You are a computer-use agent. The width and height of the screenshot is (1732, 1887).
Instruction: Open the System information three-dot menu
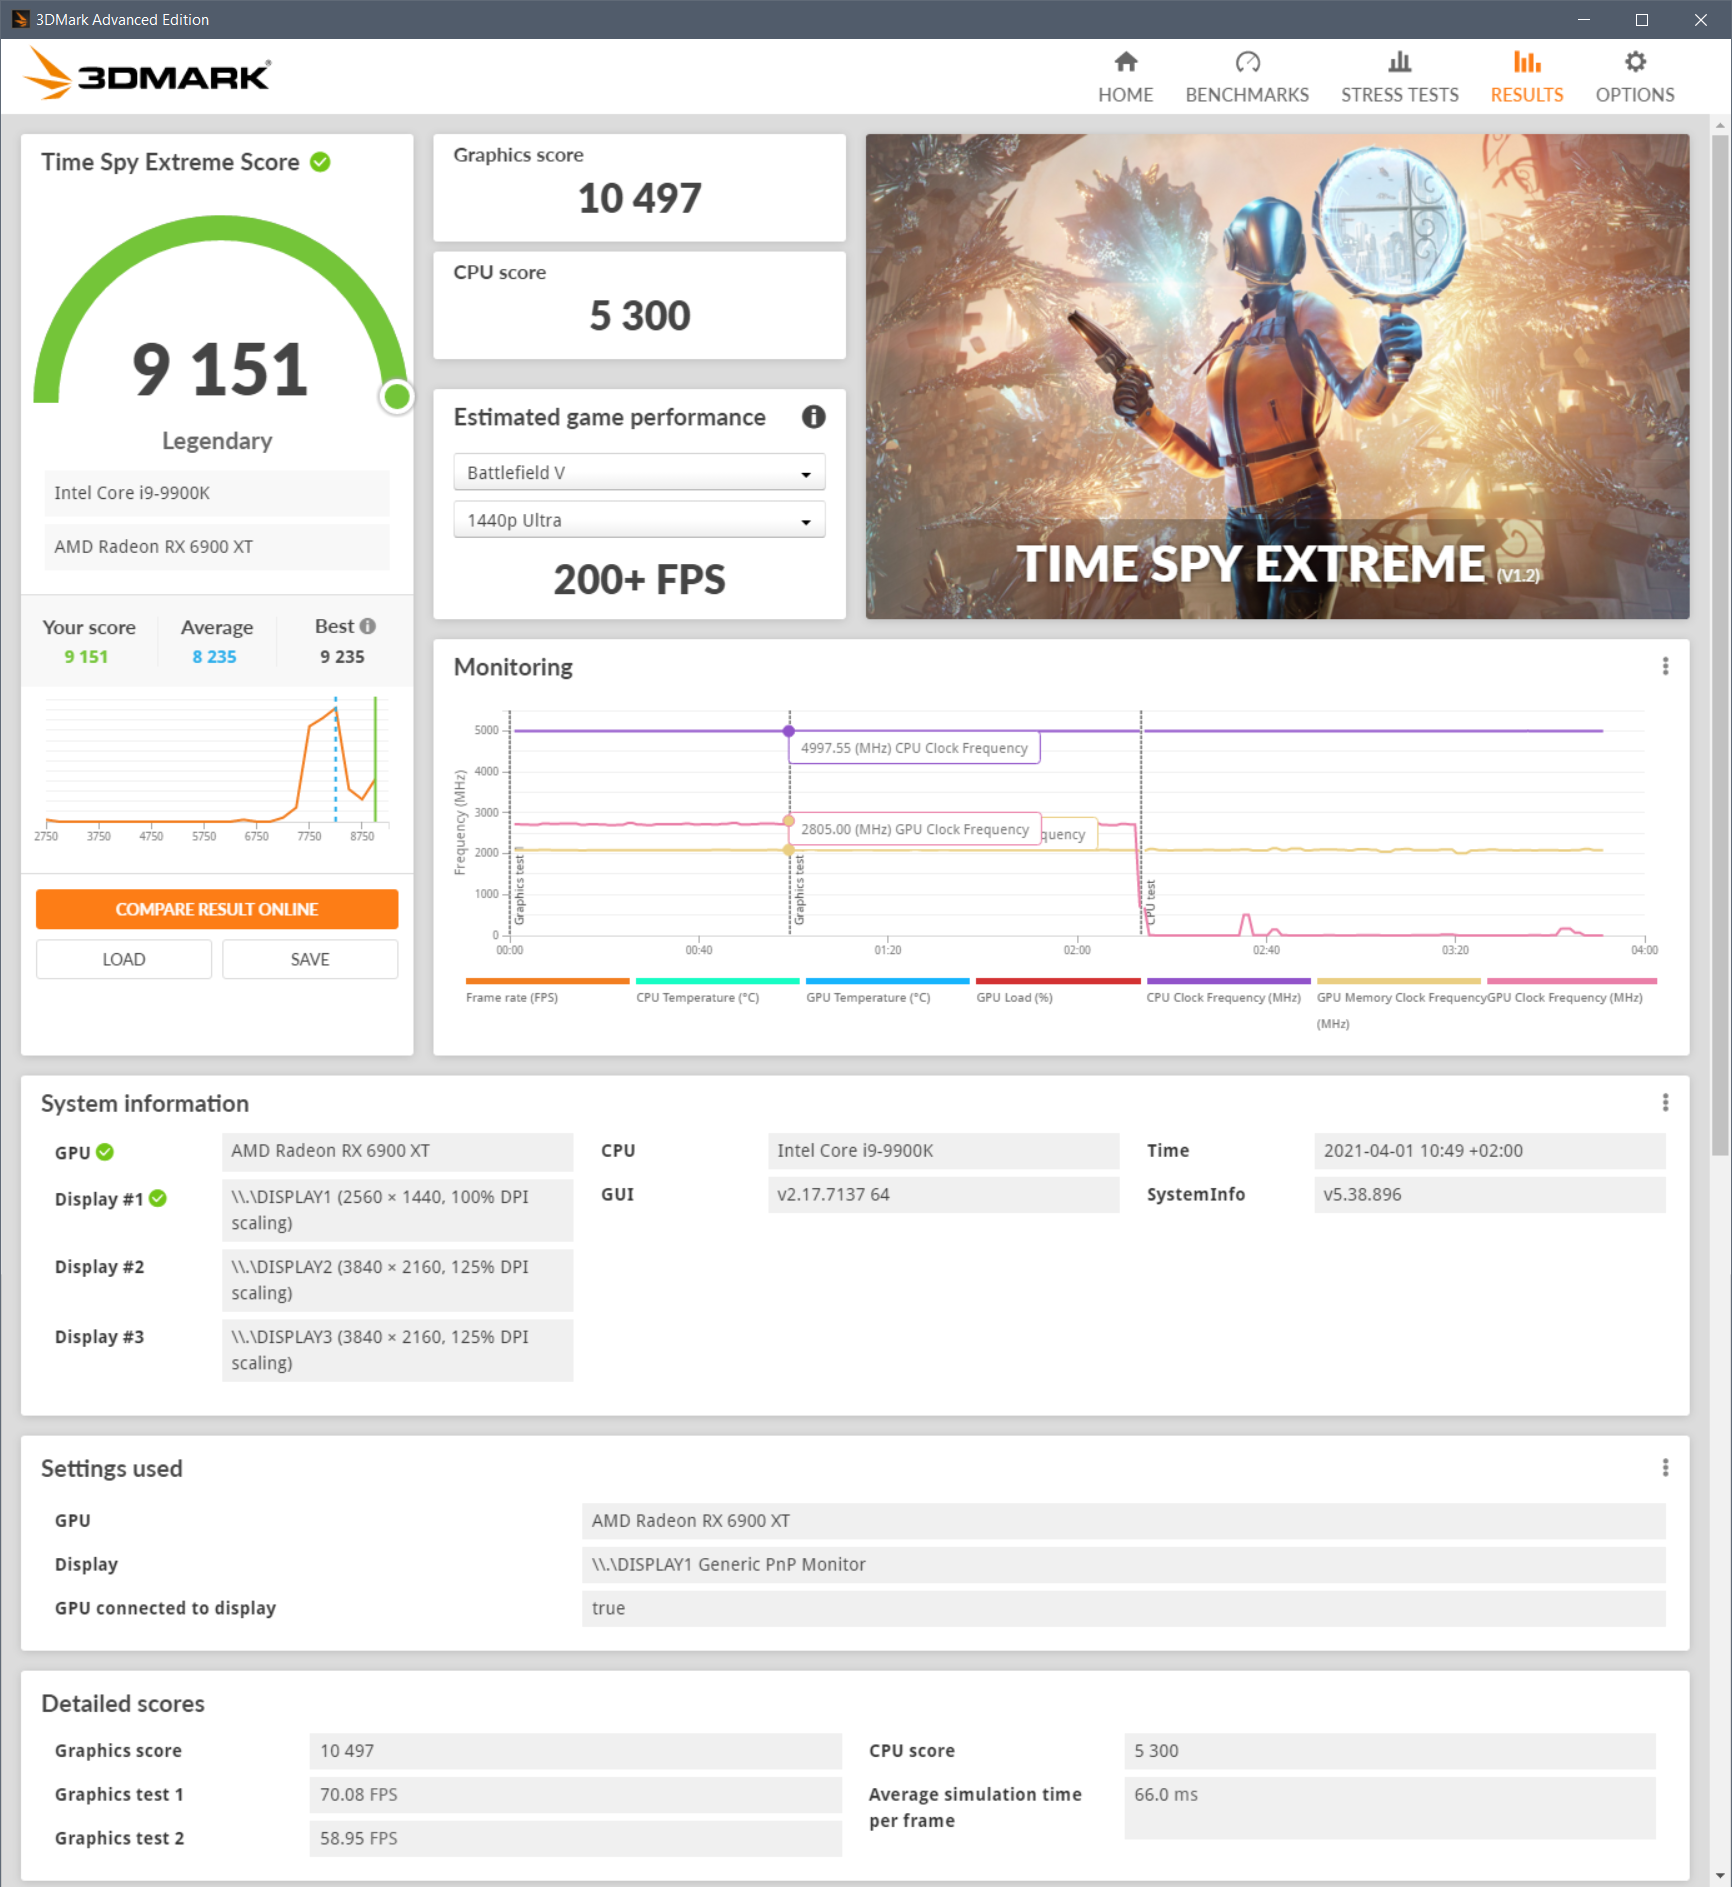coord(1665,1102)
